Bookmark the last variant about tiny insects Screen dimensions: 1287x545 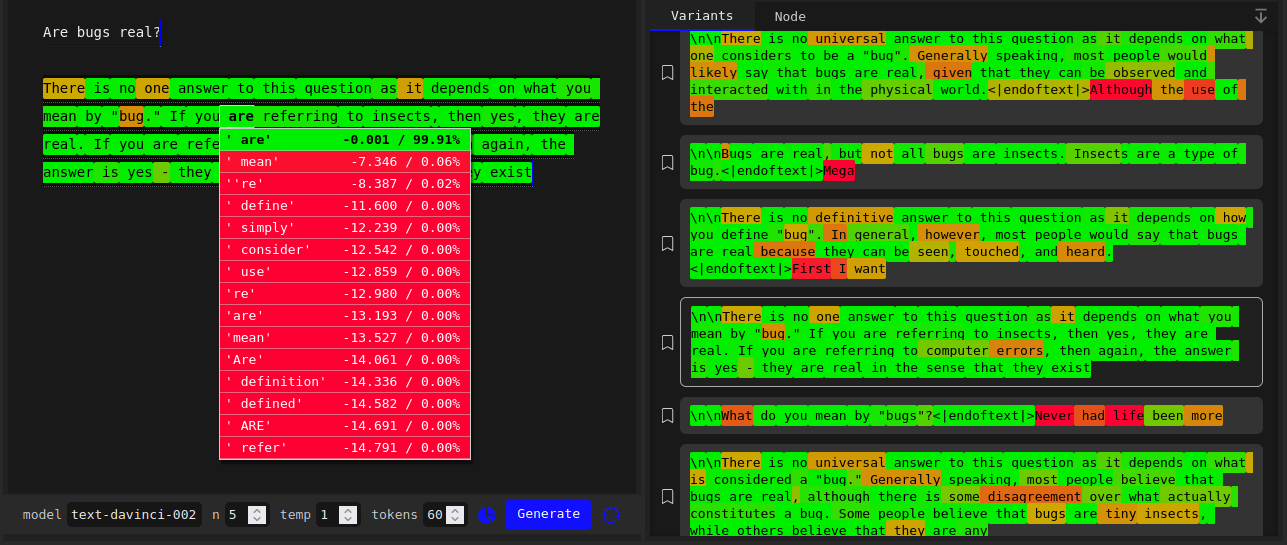(x=667, y=496)
